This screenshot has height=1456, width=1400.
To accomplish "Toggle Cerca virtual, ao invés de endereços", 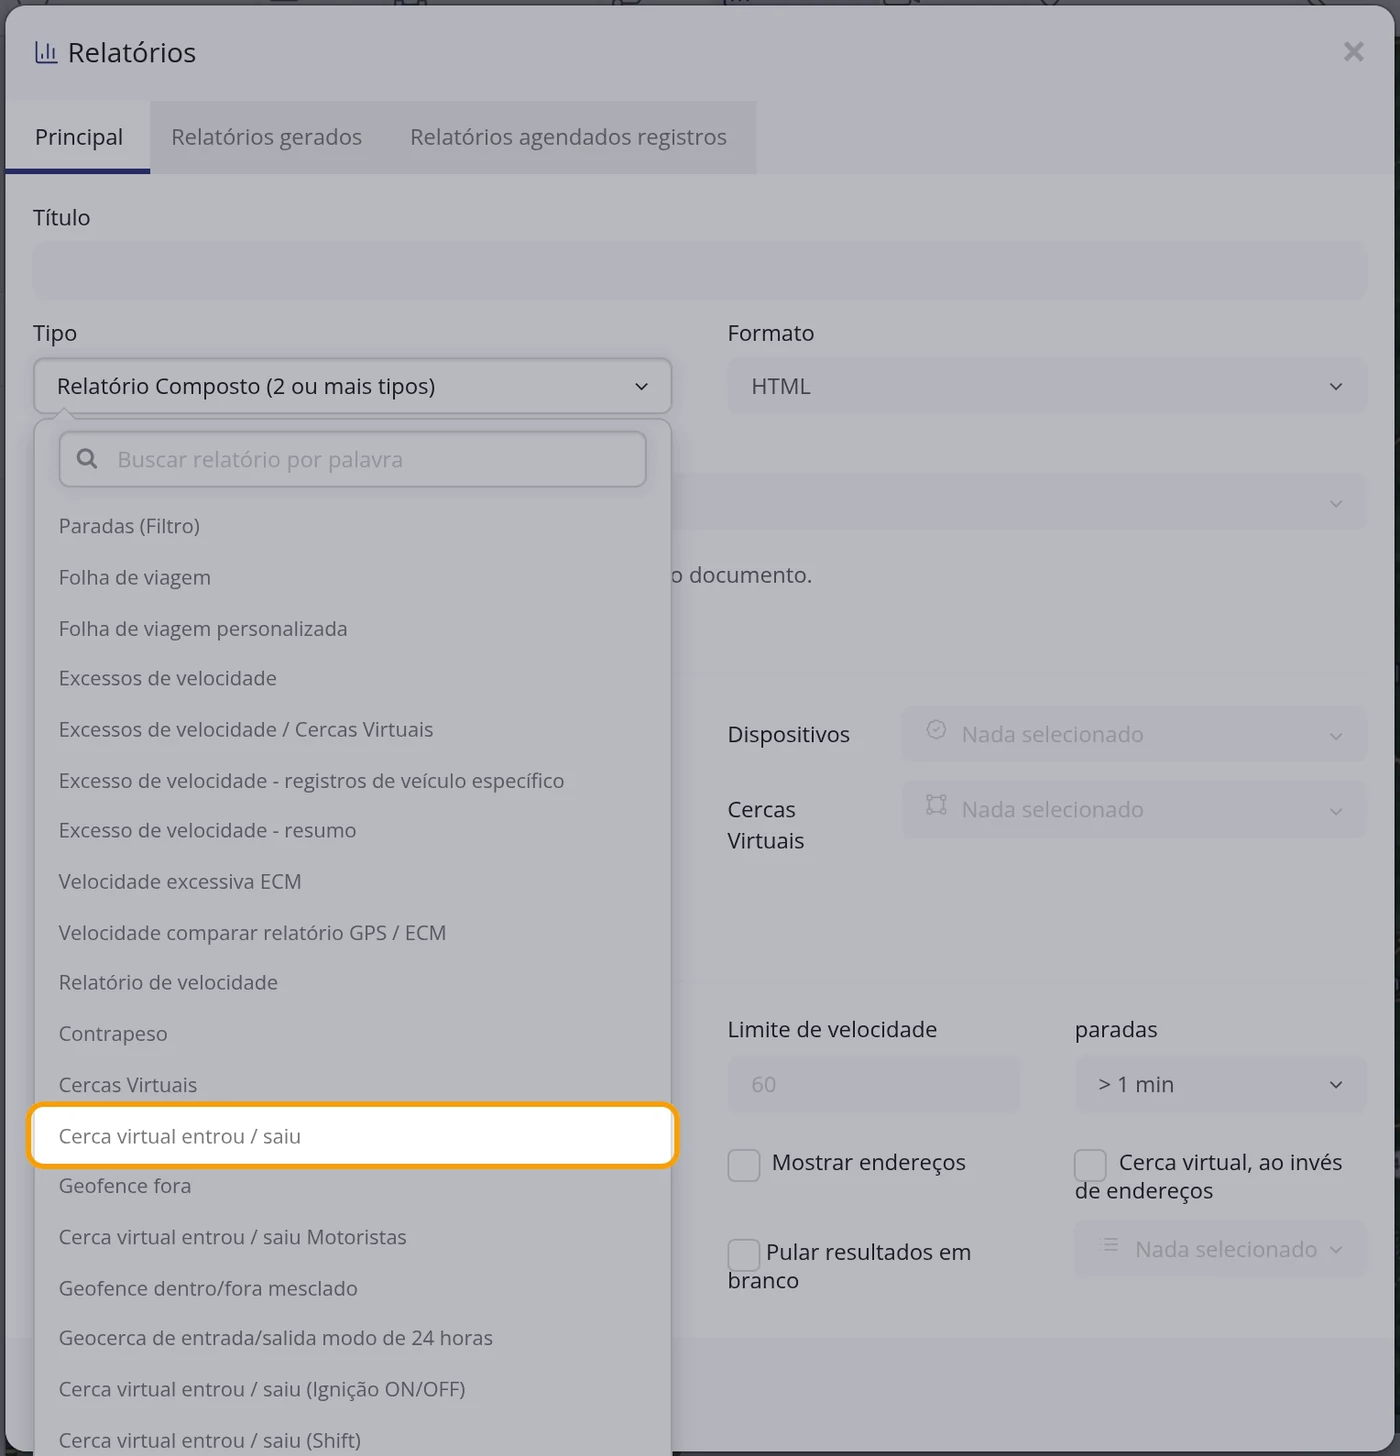I will (1090, 1165).
